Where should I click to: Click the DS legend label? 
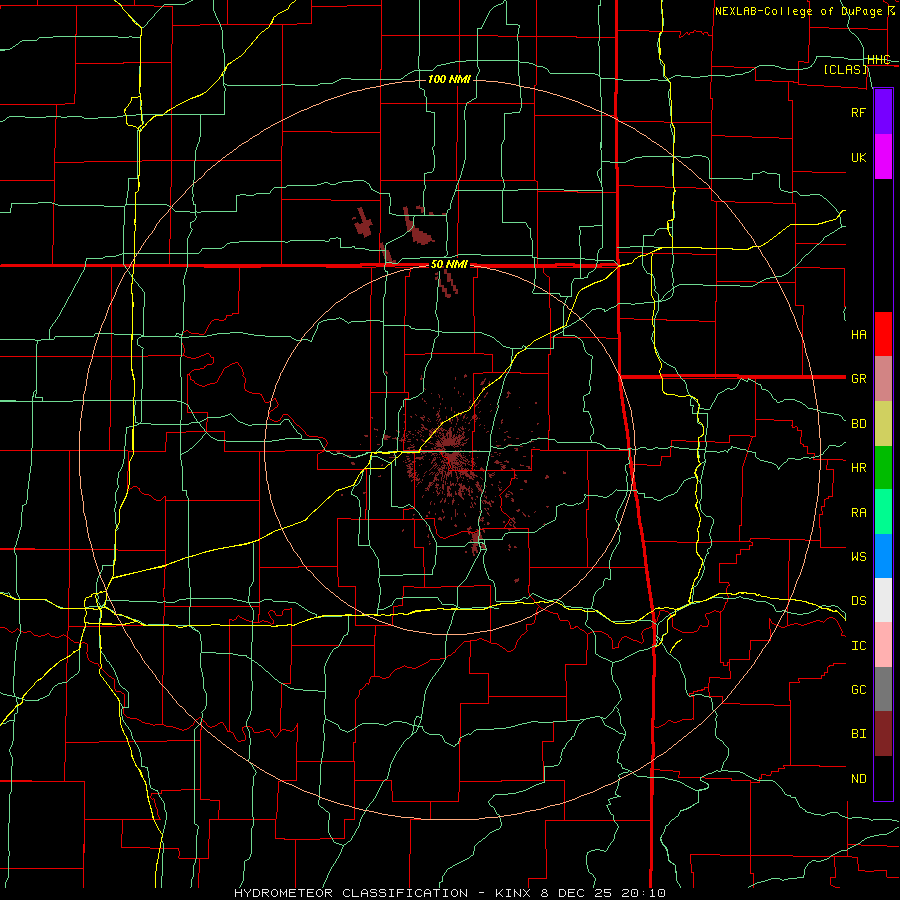(858, 601)
